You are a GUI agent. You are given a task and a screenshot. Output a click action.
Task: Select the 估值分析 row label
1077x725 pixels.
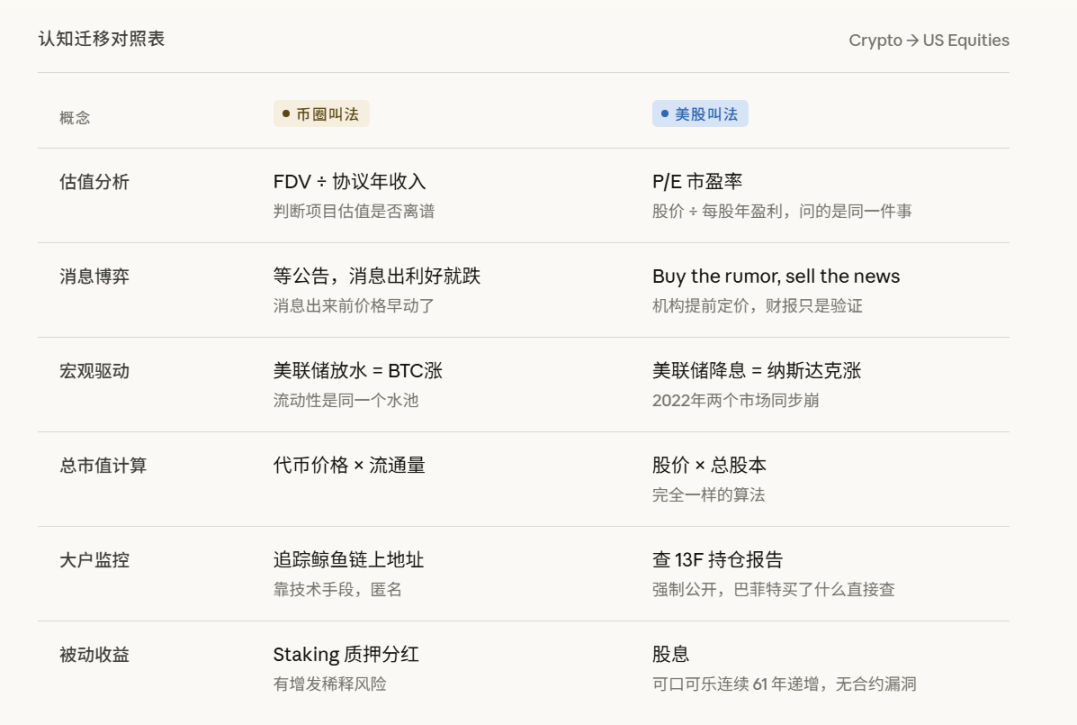tap(94, 182)
